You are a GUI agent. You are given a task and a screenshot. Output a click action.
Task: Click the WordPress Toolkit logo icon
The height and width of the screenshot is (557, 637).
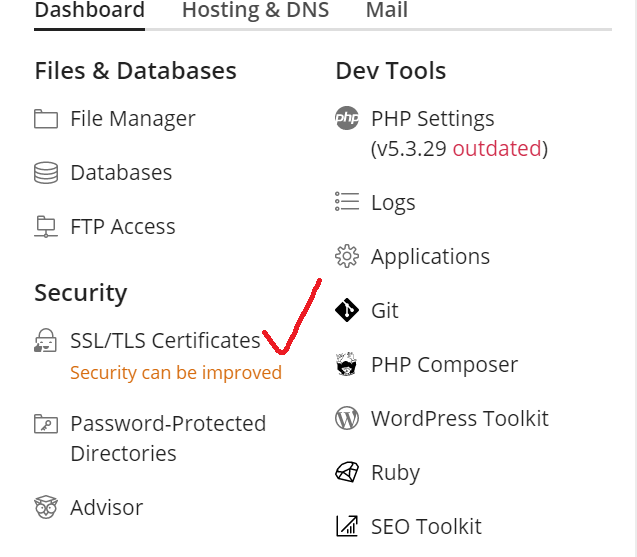point(347,418)
